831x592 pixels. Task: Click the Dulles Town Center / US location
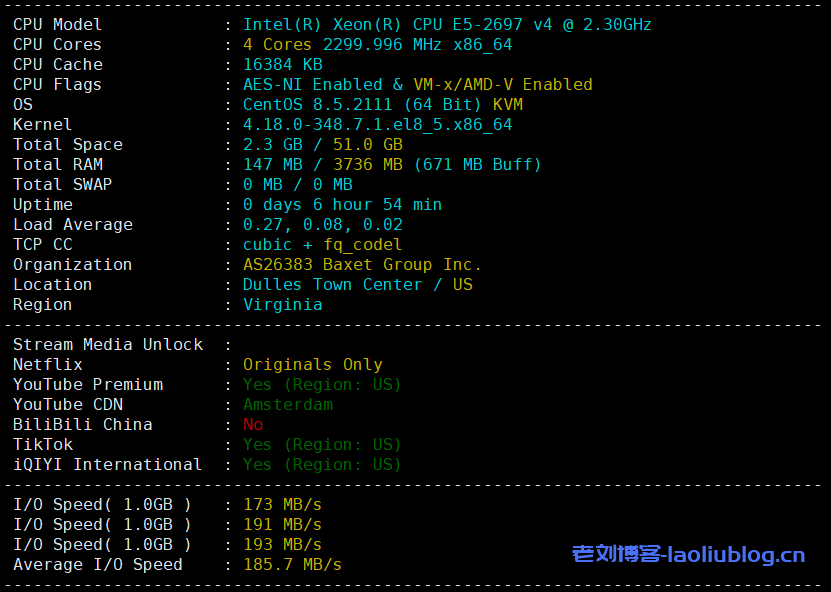357,284
